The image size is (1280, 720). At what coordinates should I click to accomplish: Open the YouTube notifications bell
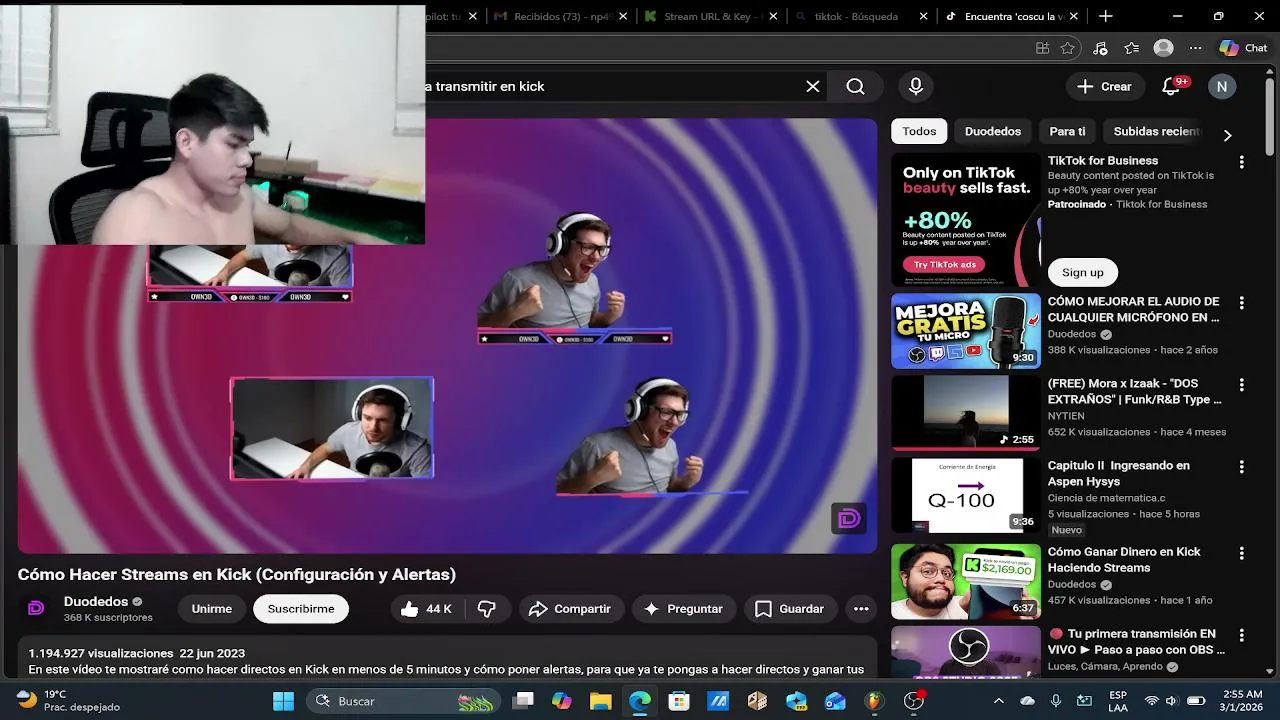(1171, 87)
